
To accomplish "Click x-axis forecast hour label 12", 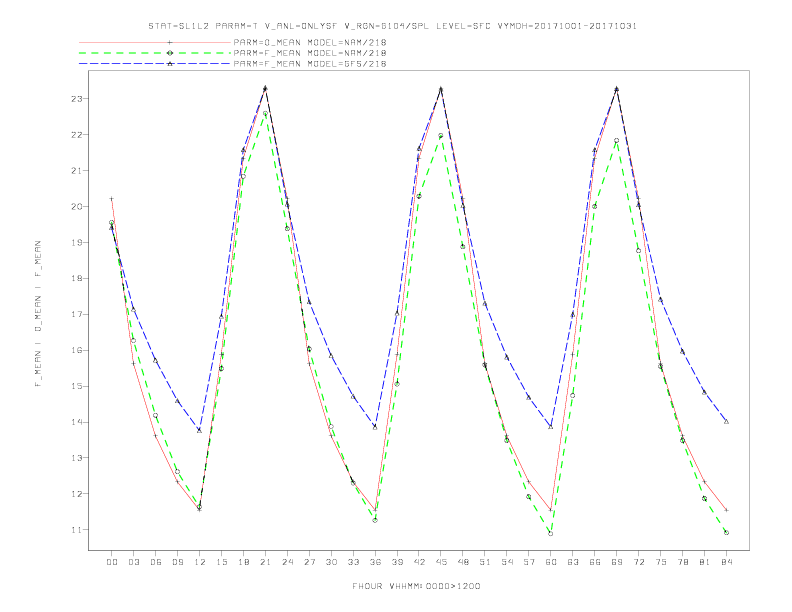I will pyautogui.click(x=200, y=562).
